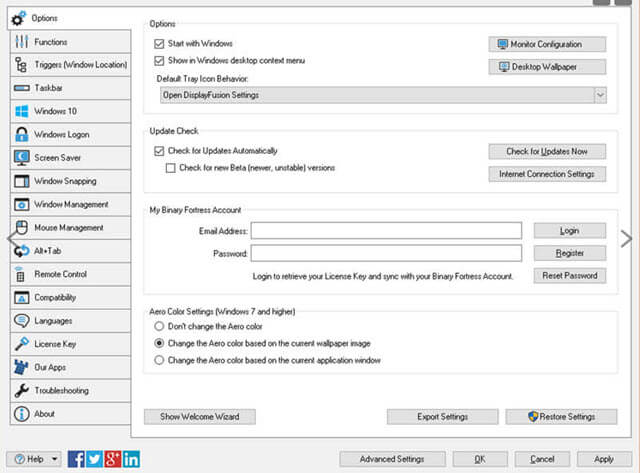Open Window Snapping settings

click(x=70, y=181)
